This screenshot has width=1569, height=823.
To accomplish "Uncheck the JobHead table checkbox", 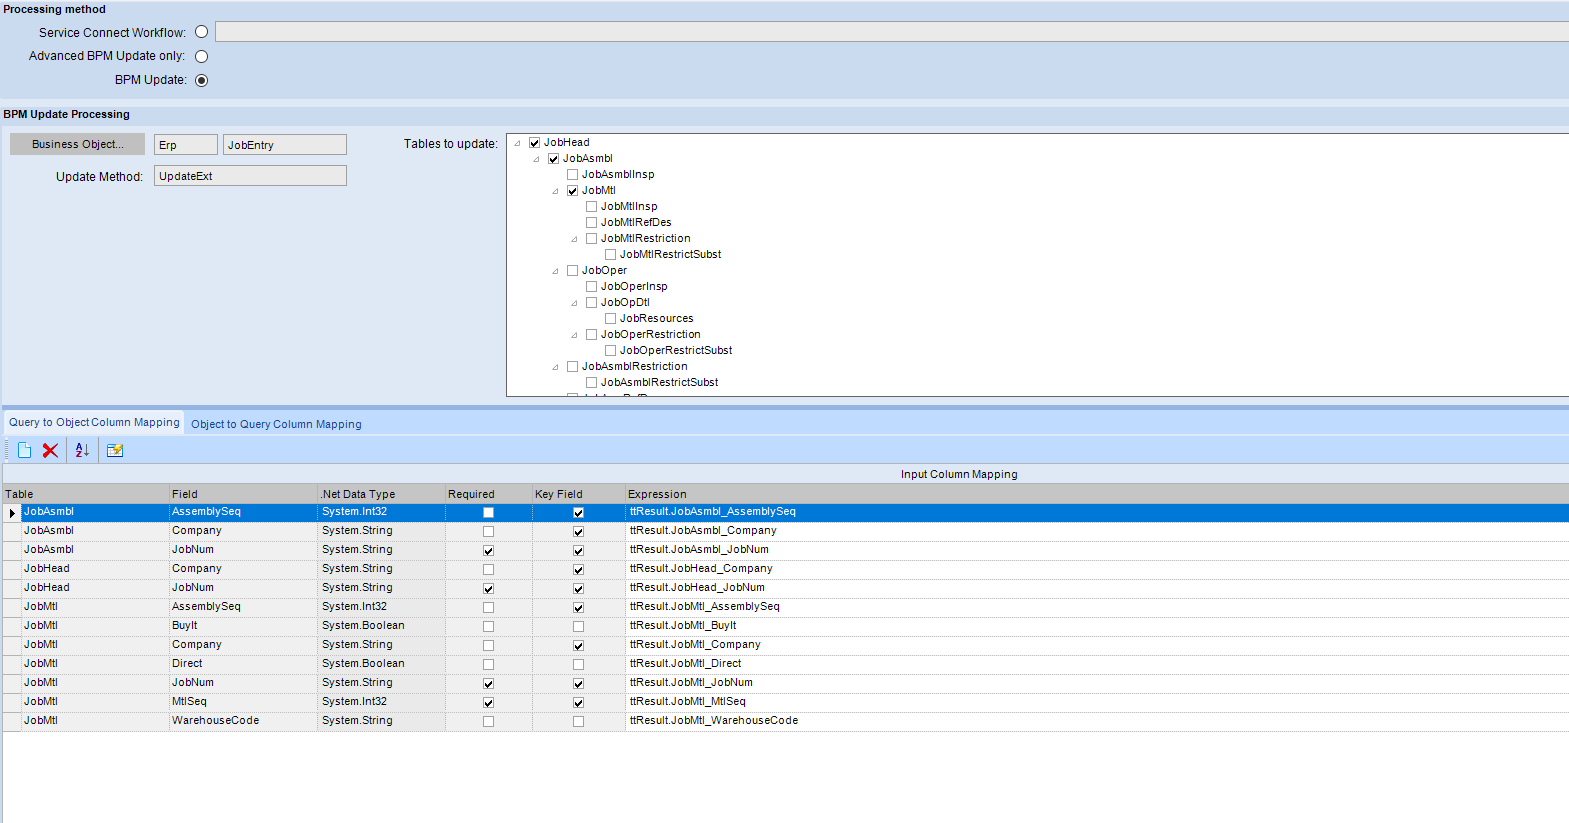I will click(534, 143).
